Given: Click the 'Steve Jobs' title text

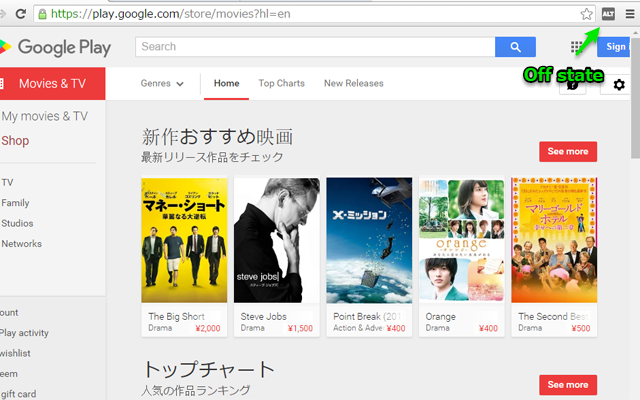Looking at the screenshot, I should pos(264,316).
